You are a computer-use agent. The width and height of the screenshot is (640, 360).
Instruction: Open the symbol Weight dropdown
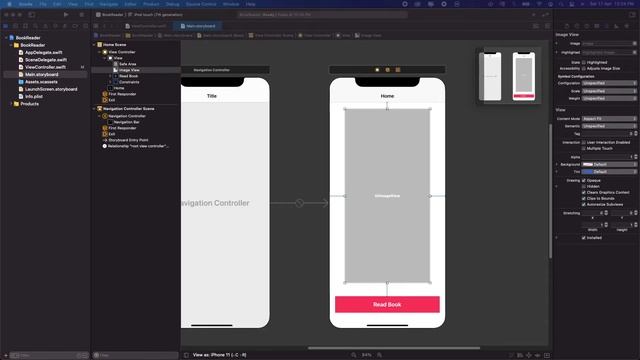[609, 98]
